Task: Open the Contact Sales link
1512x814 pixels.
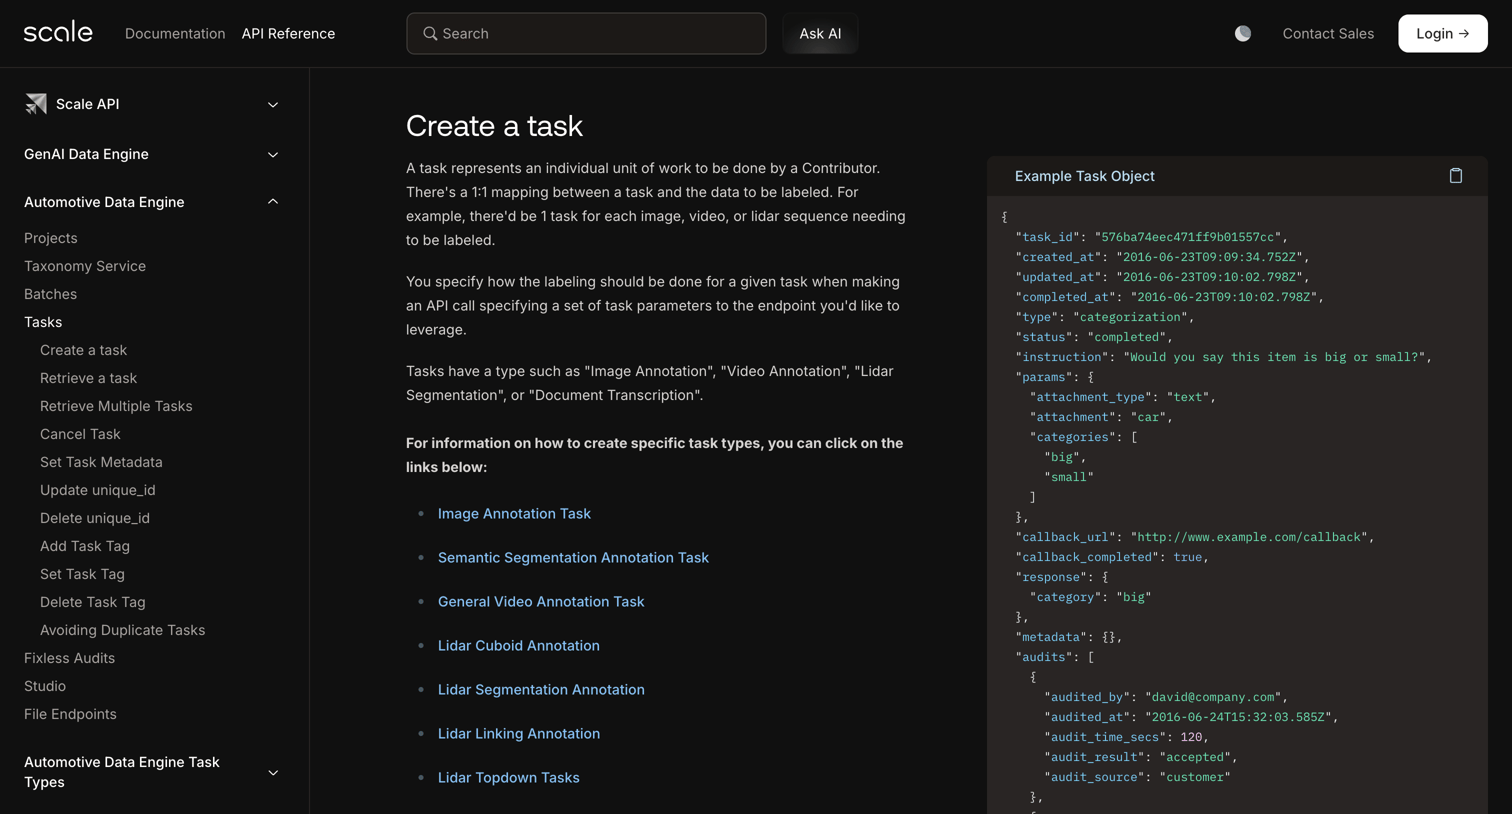Action: [1328, 34]
